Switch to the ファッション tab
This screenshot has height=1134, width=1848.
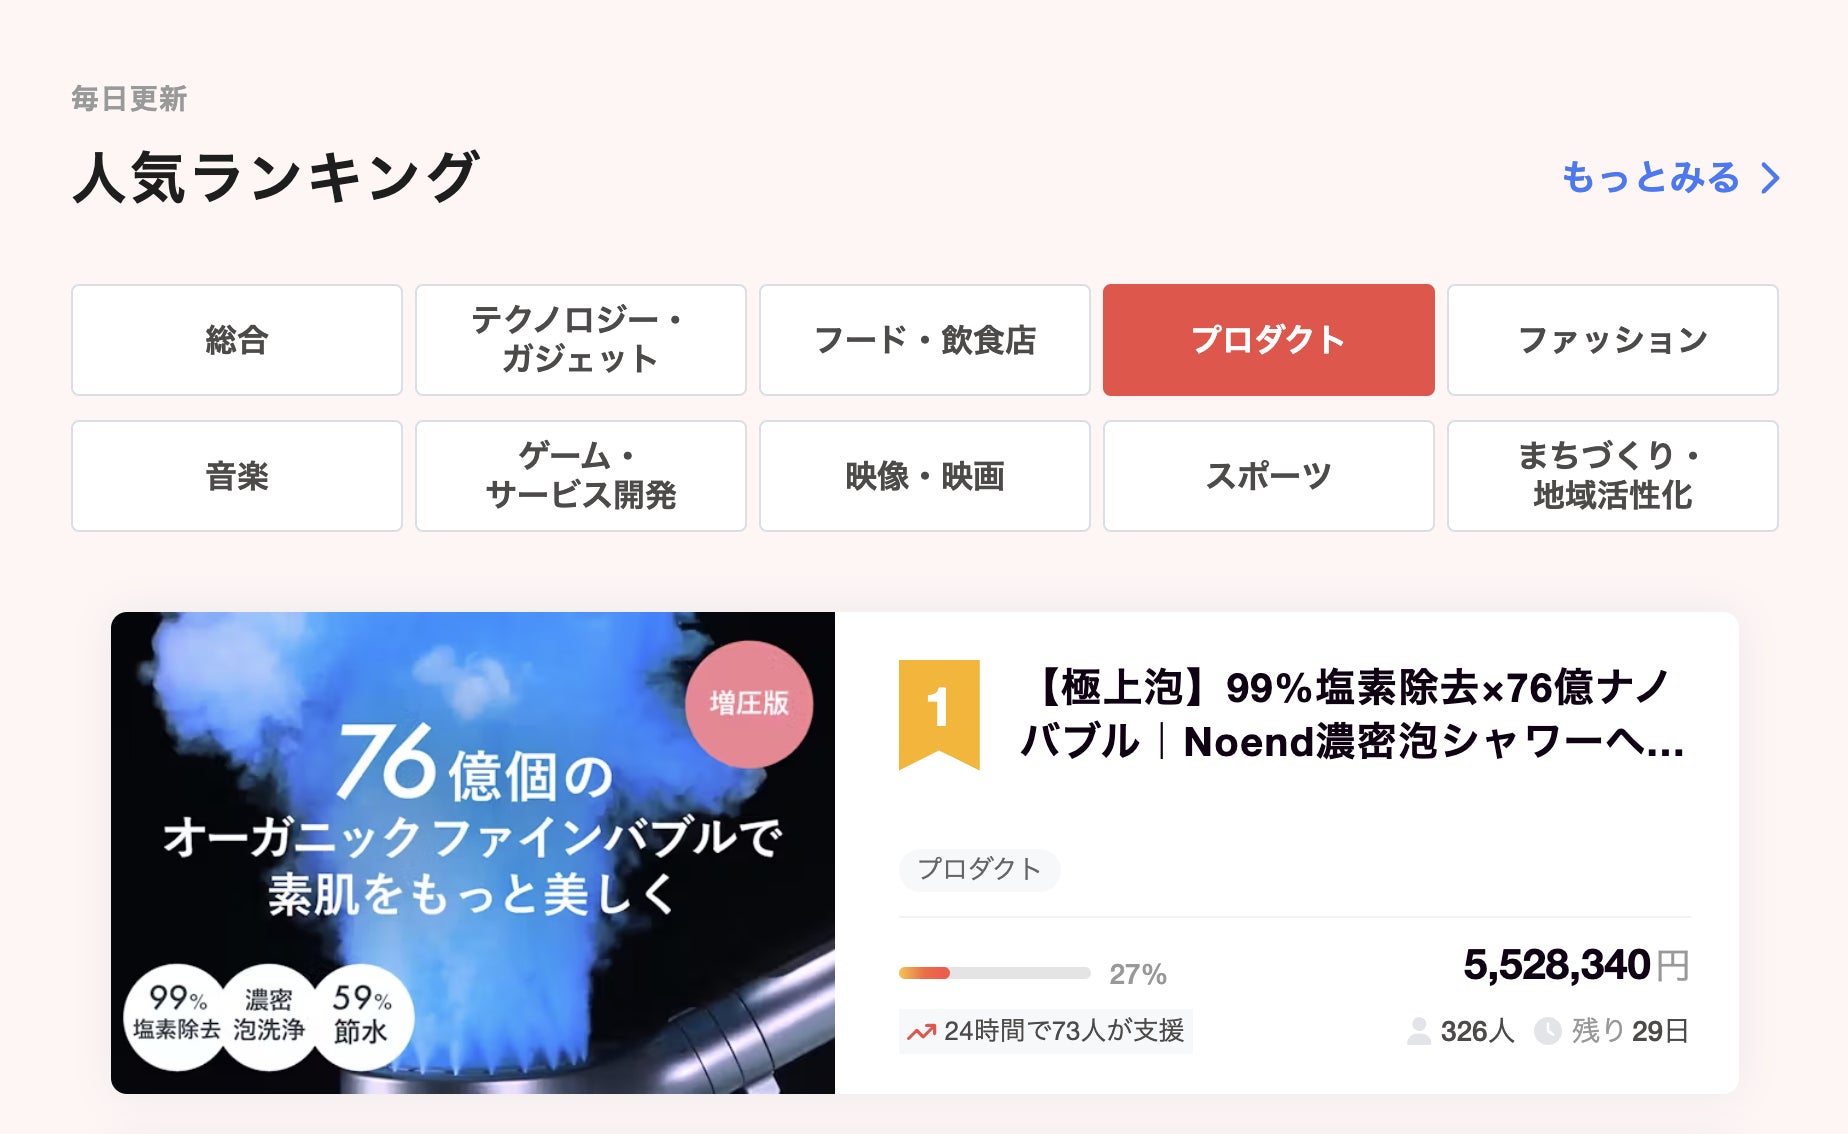(x=1612, y=340)
